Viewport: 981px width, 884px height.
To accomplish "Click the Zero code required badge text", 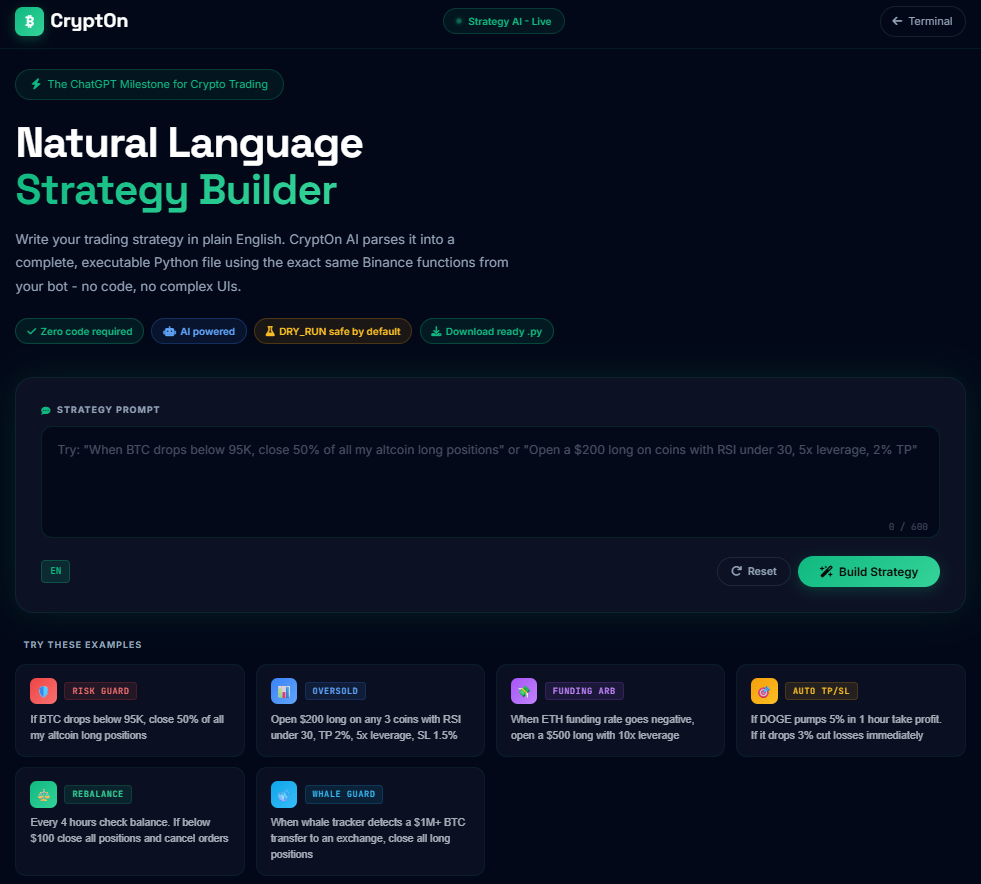I will [86, 332].
